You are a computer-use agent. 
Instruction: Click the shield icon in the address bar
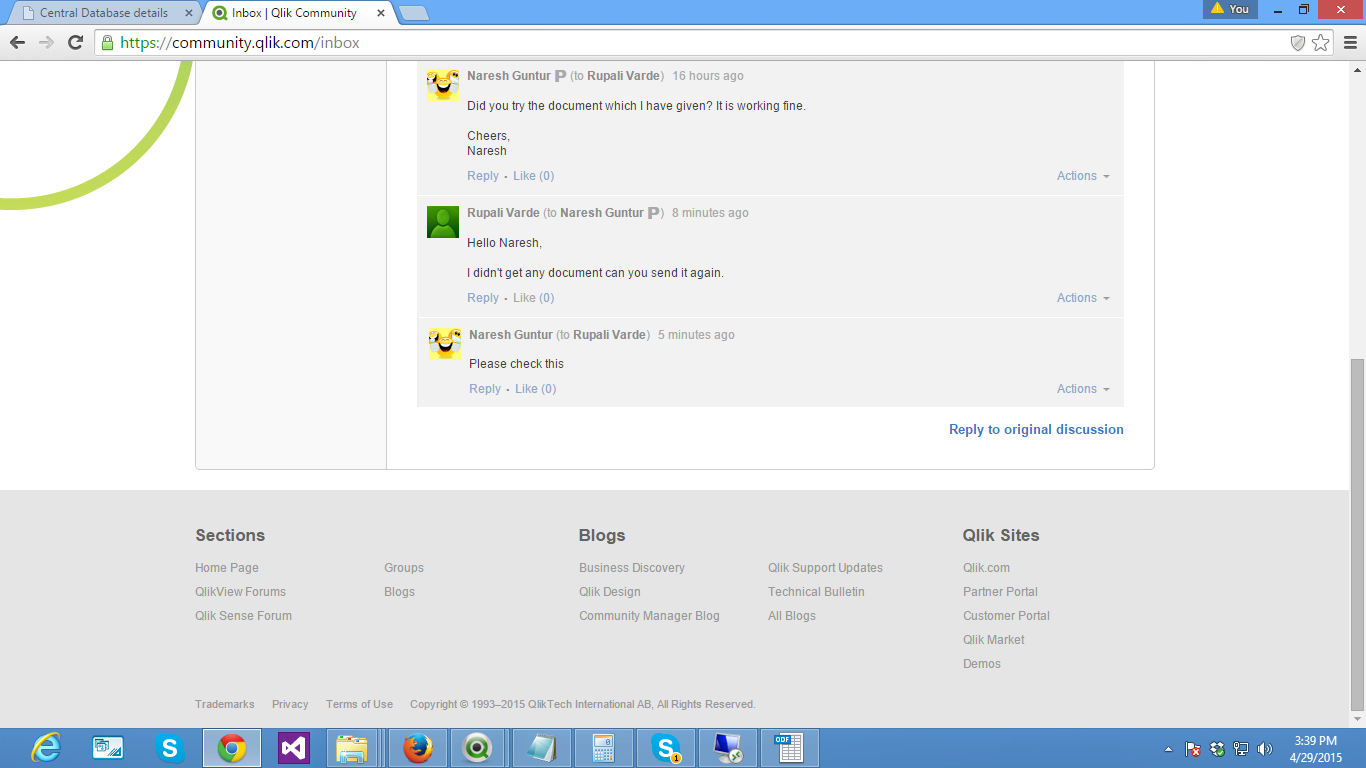(1298, 42)
